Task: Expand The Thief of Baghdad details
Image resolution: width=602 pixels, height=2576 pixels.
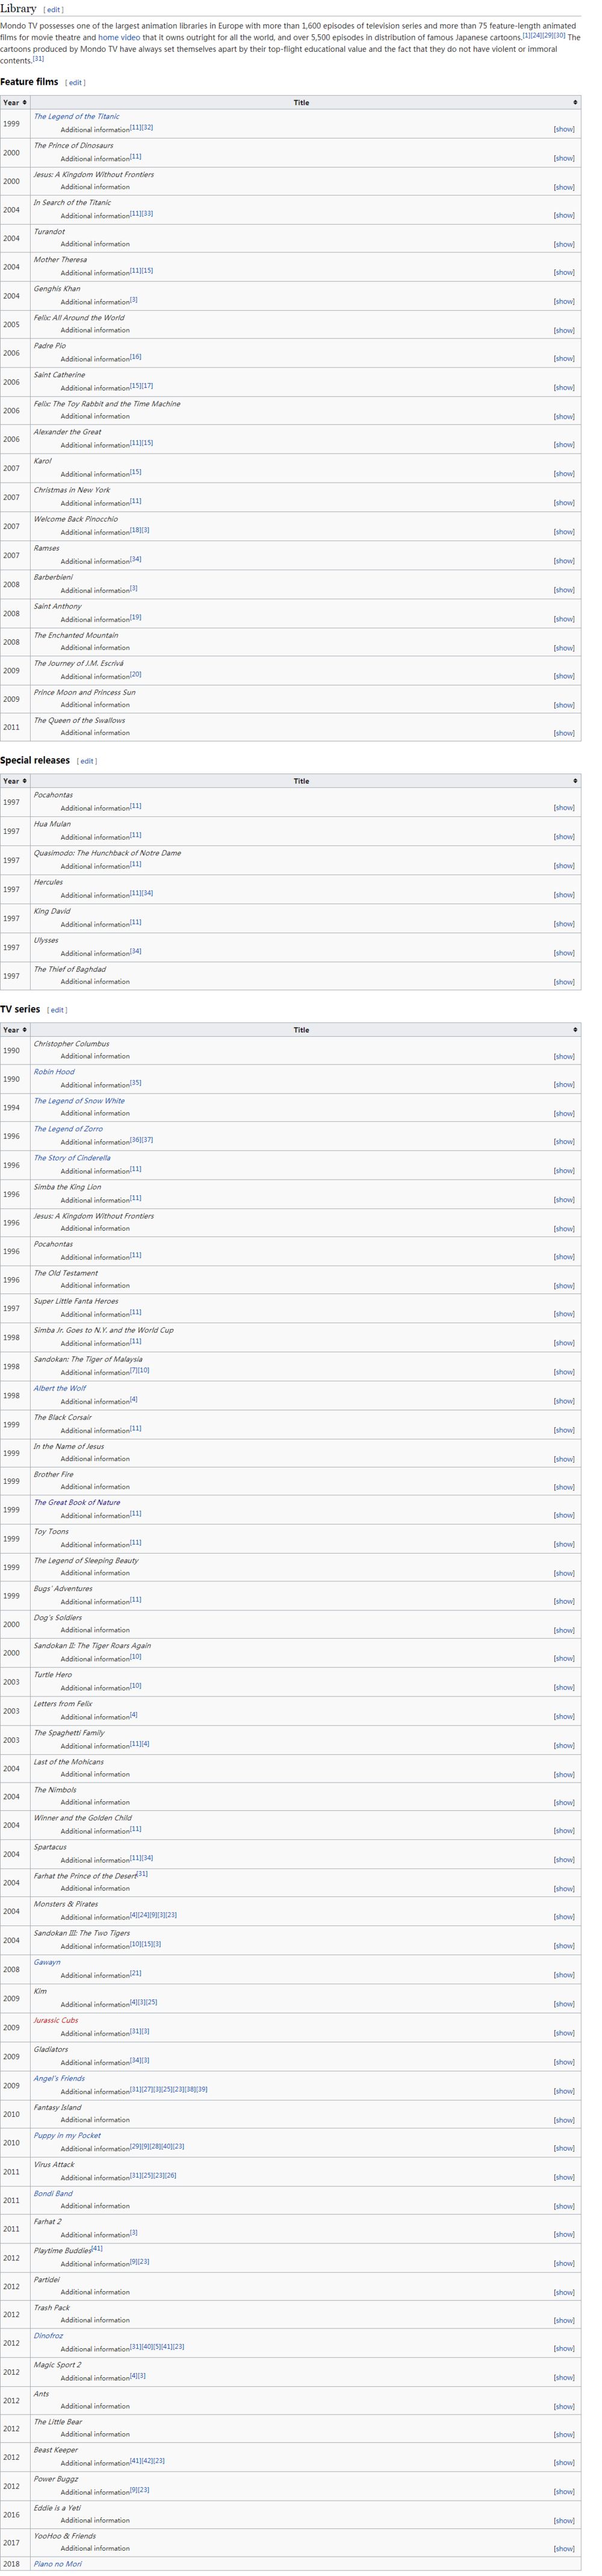Action: click(x=564, y=981)
